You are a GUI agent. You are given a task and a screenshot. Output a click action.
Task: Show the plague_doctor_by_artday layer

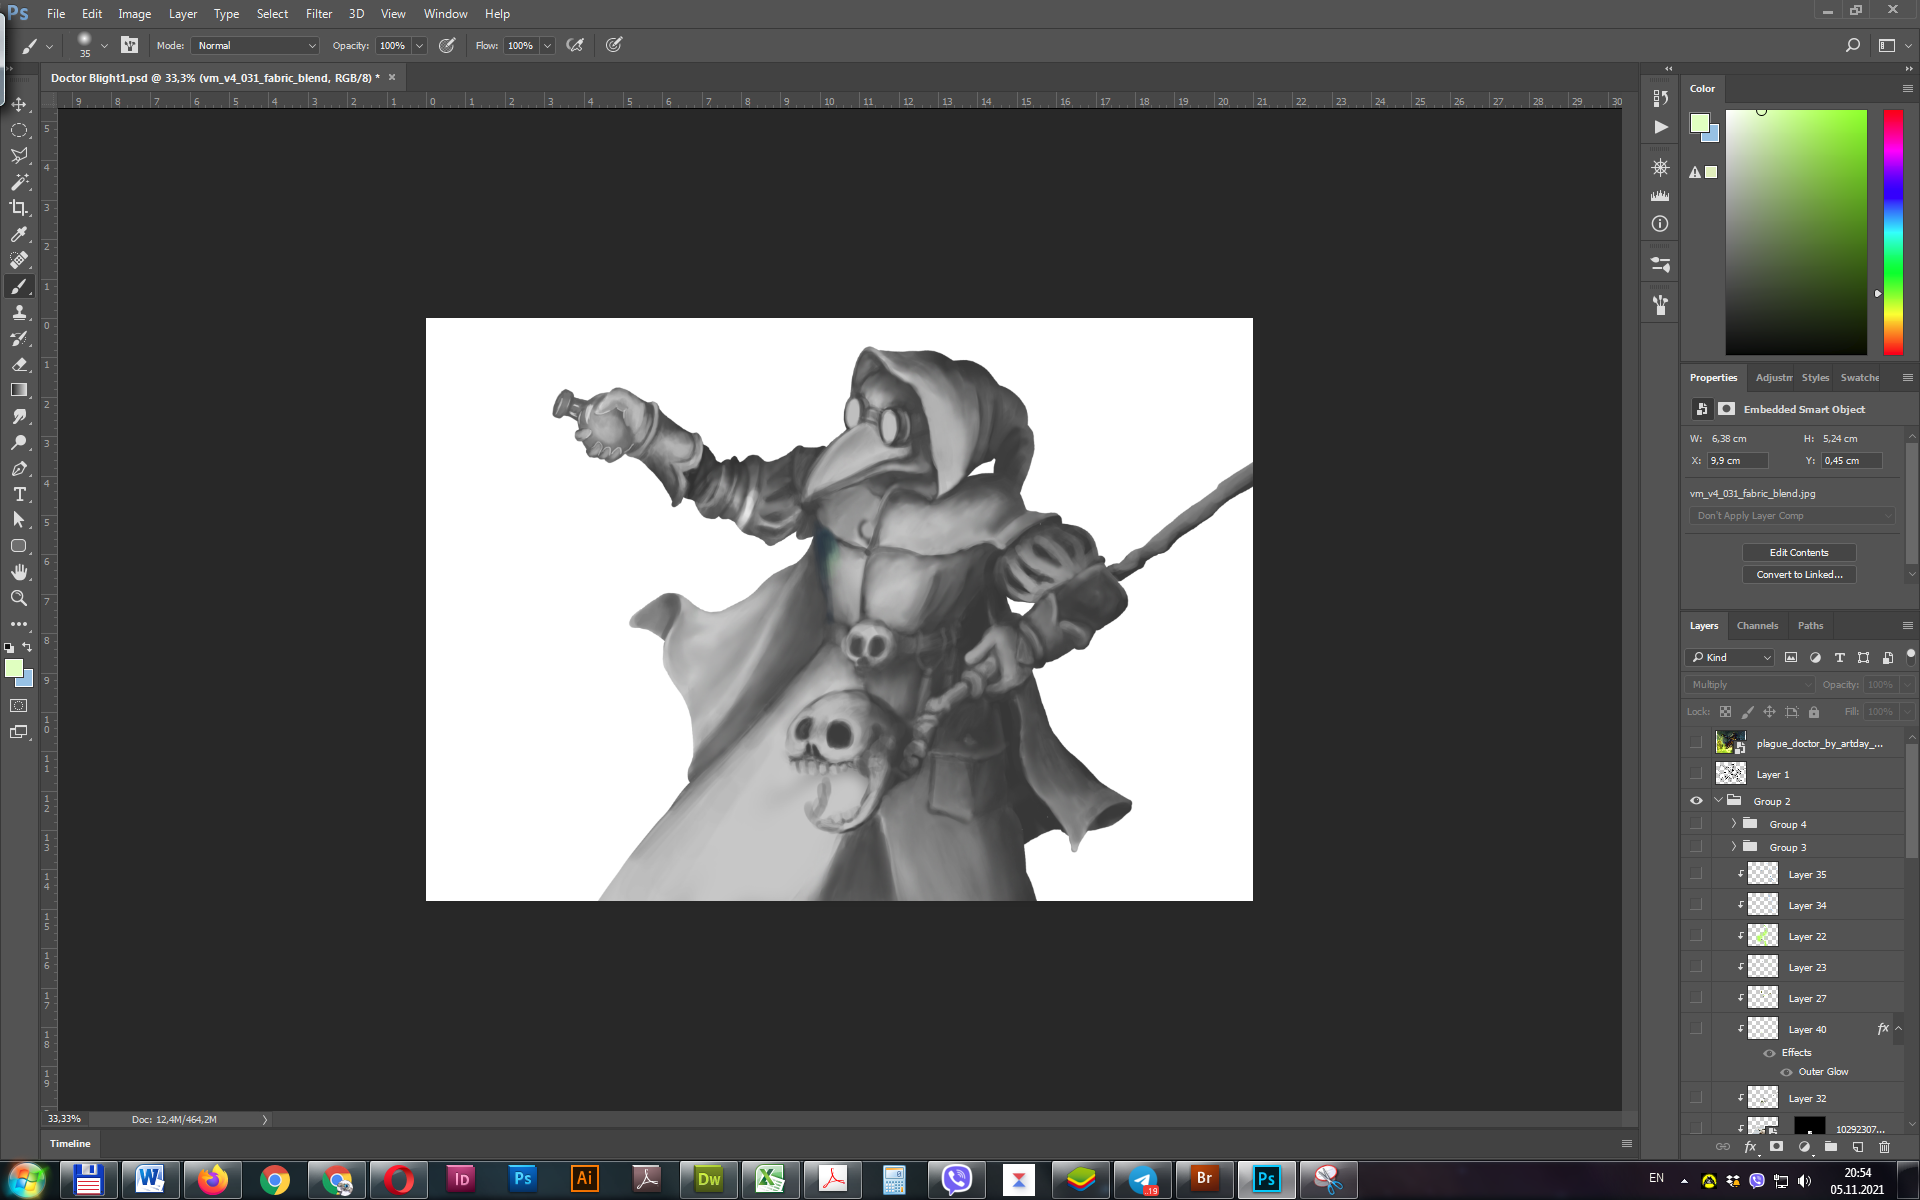pos(1696,743)
